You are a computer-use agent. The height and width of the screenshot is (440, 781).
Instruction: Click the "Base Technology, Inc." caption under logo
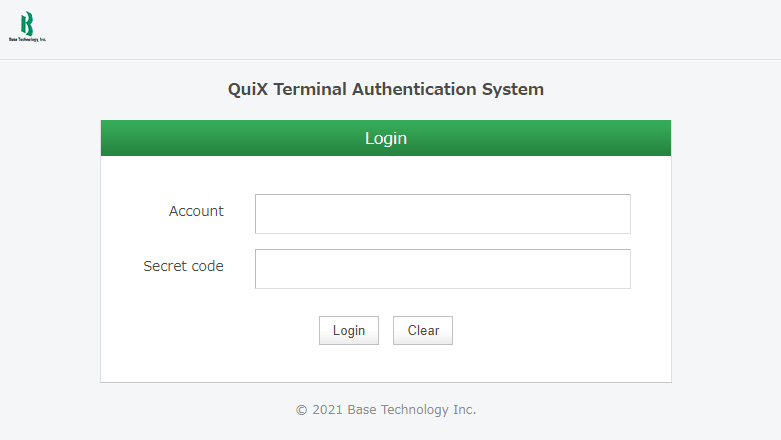(28, 40)
